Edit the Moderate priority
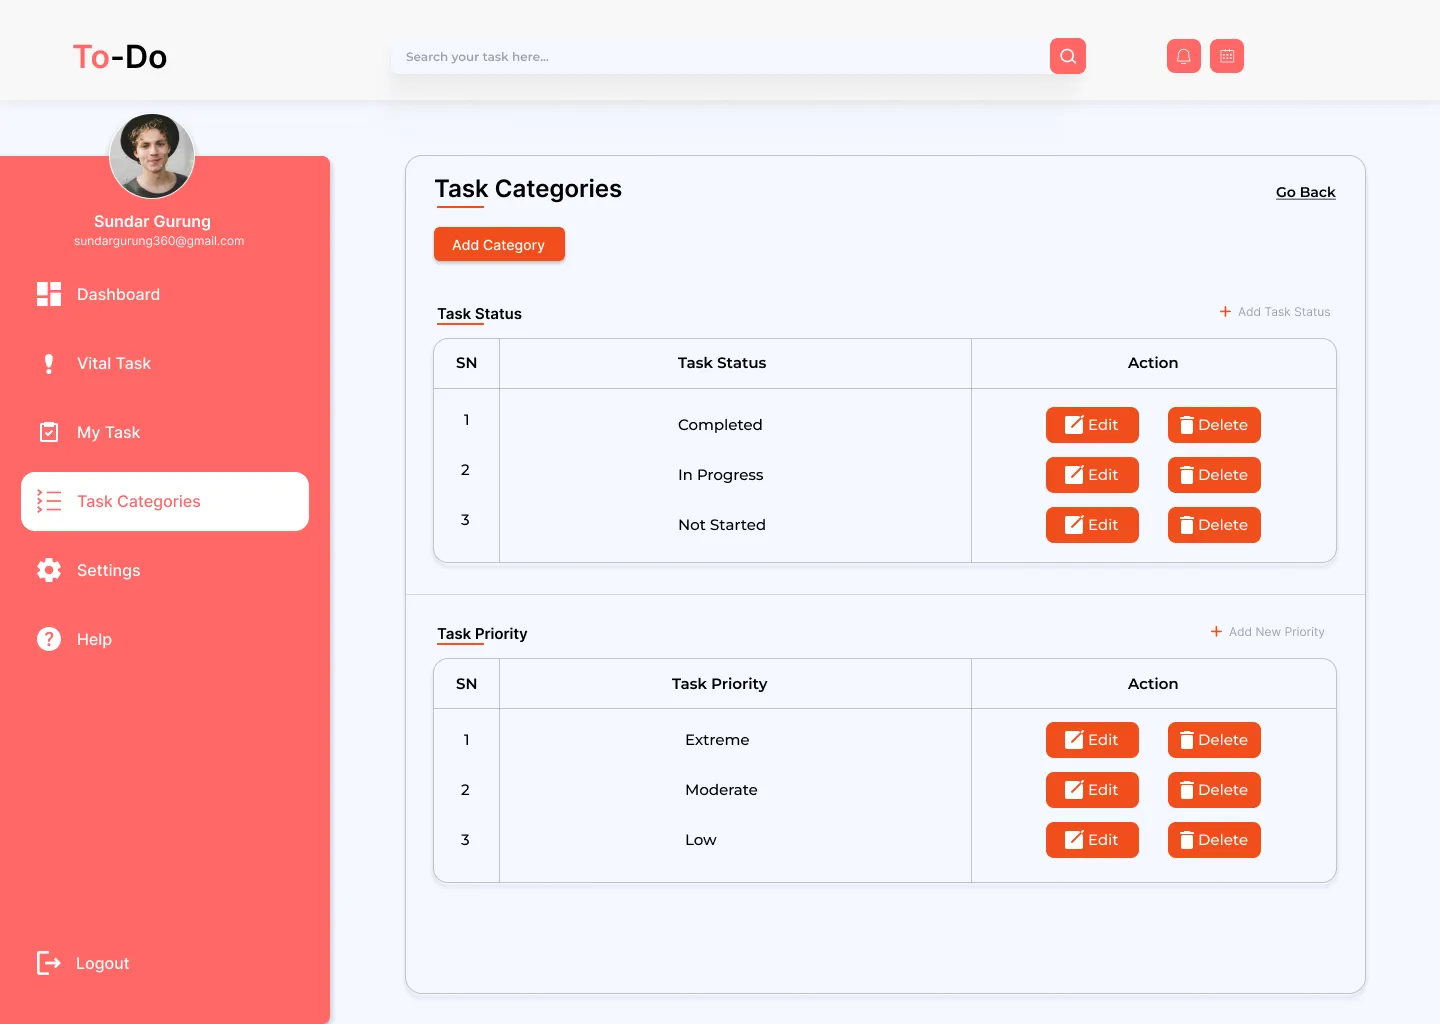 click(1092, 790)
